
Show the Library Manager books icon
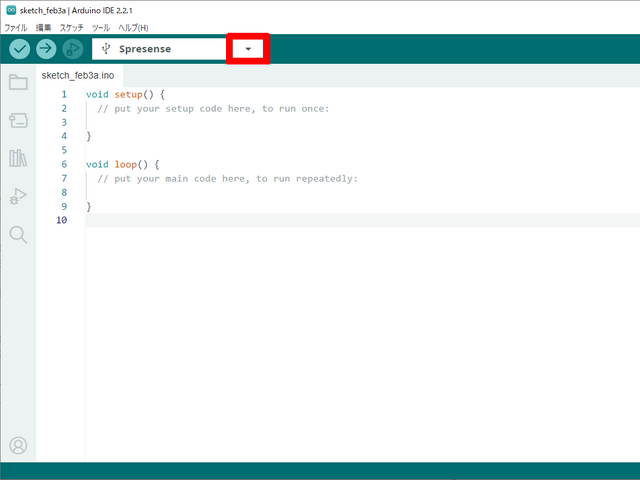[x=18, y=158]
